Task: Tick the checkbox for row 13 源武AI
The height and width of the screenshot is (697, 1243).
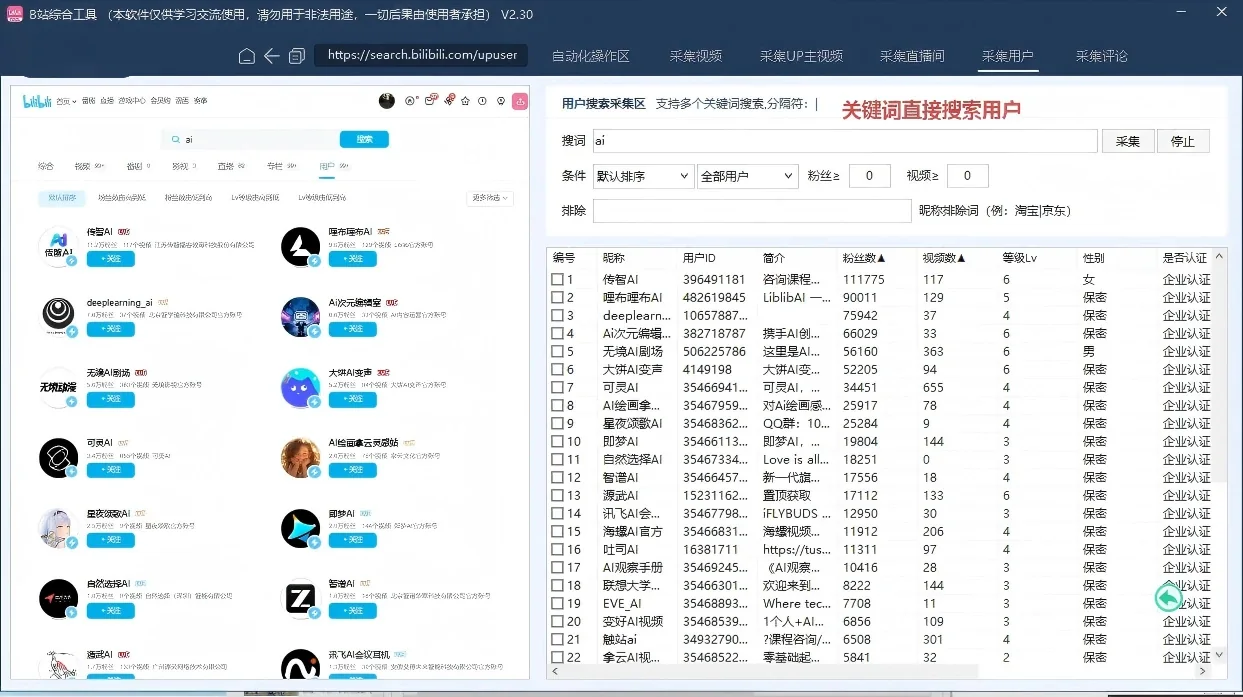Action: pyautogui.click(x=557, y=496)
